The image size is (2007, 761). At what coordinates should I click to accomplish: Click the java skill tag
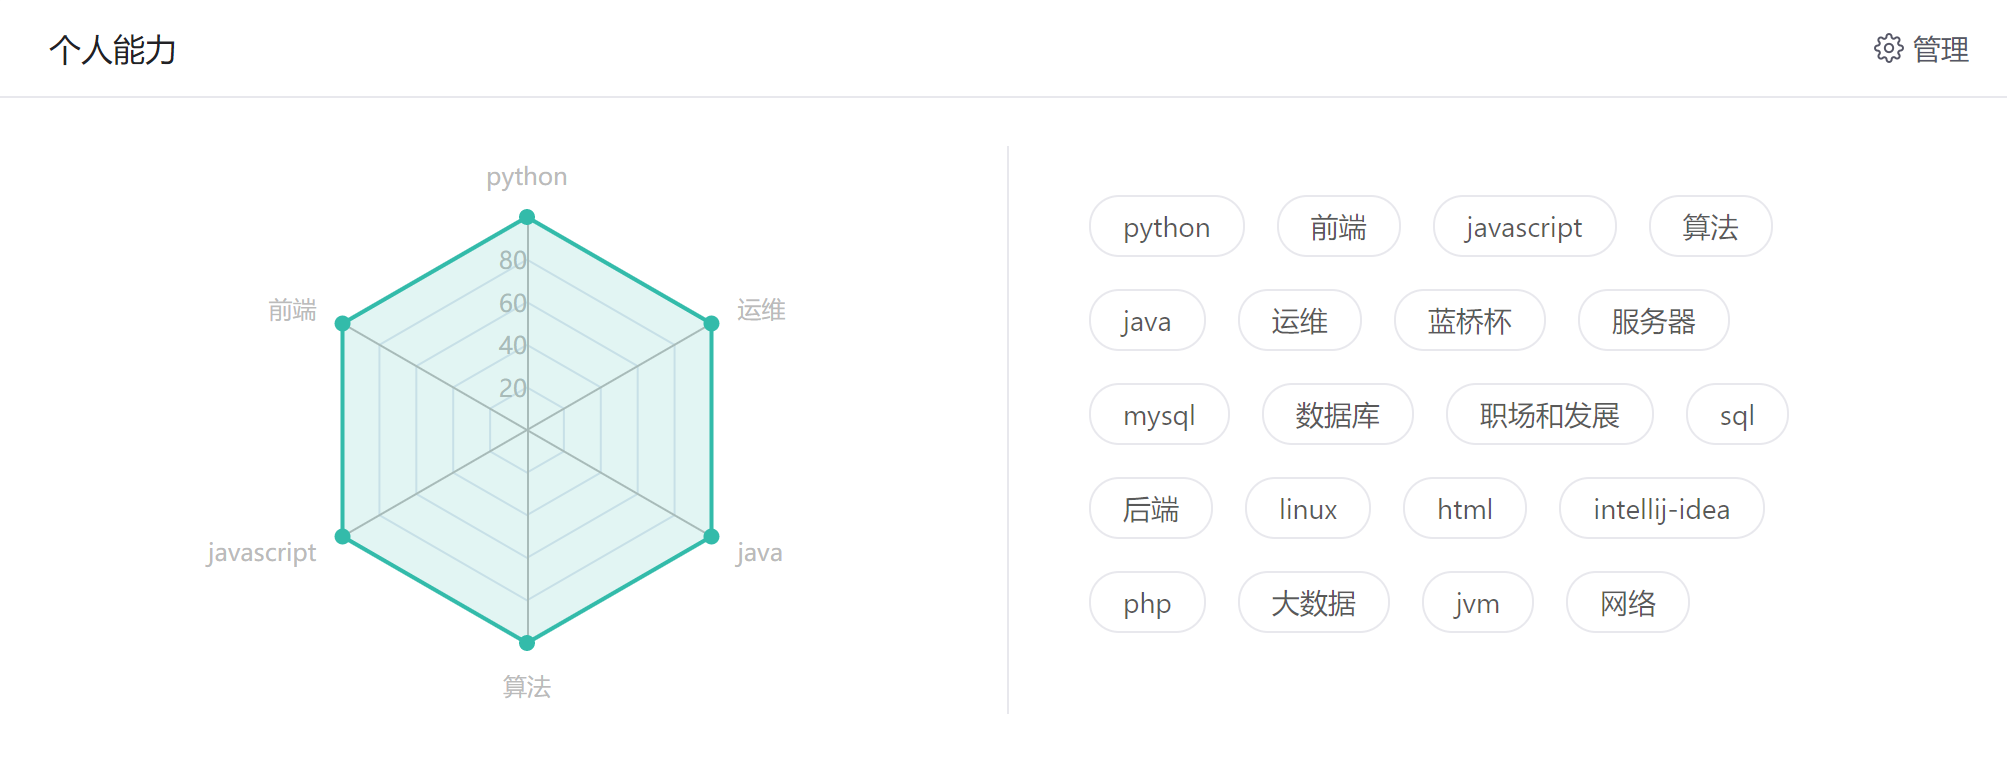pos(1146,321)
